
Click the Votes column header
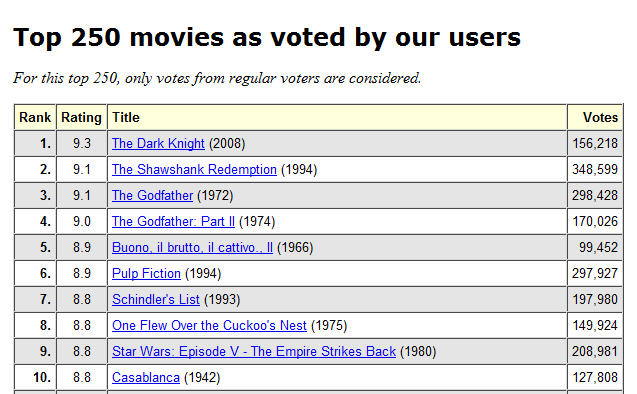(x=595, y=117)
